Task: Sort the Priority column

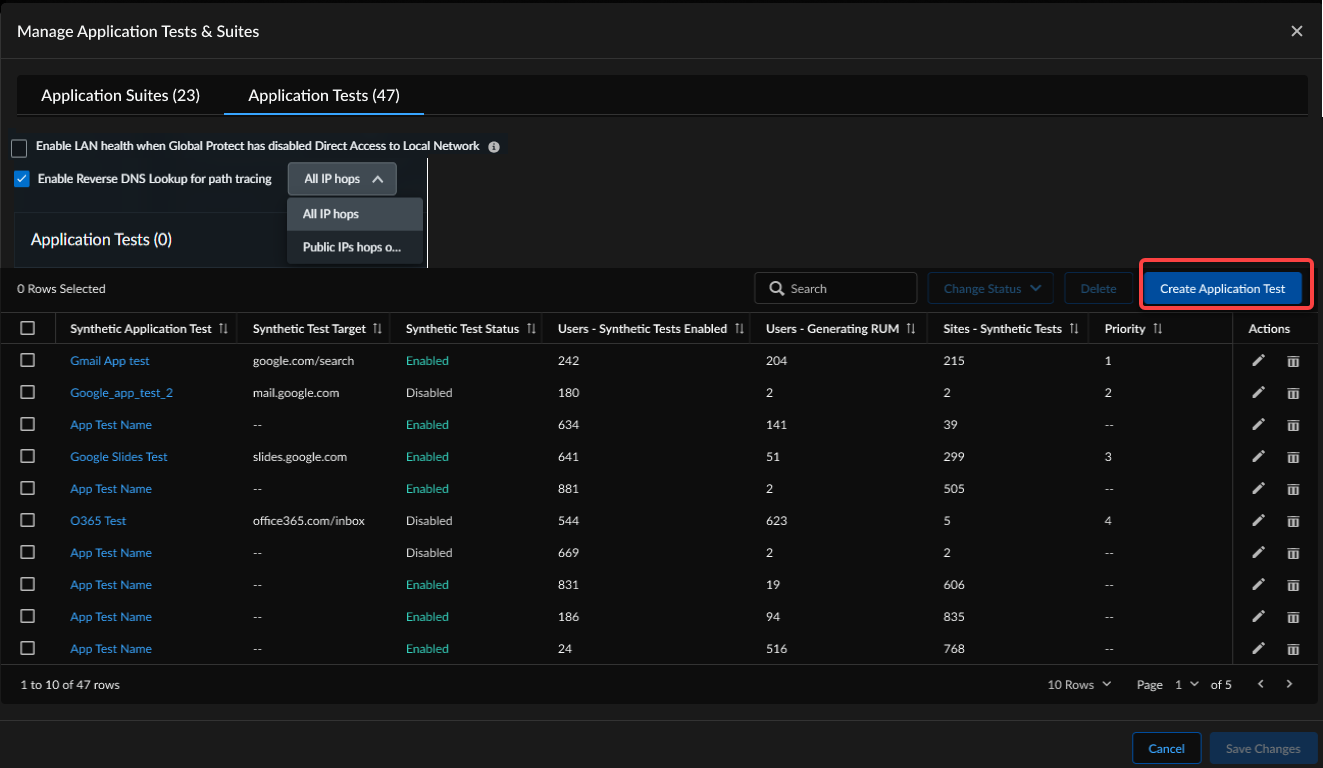Action: click(x=1158, y=329)
